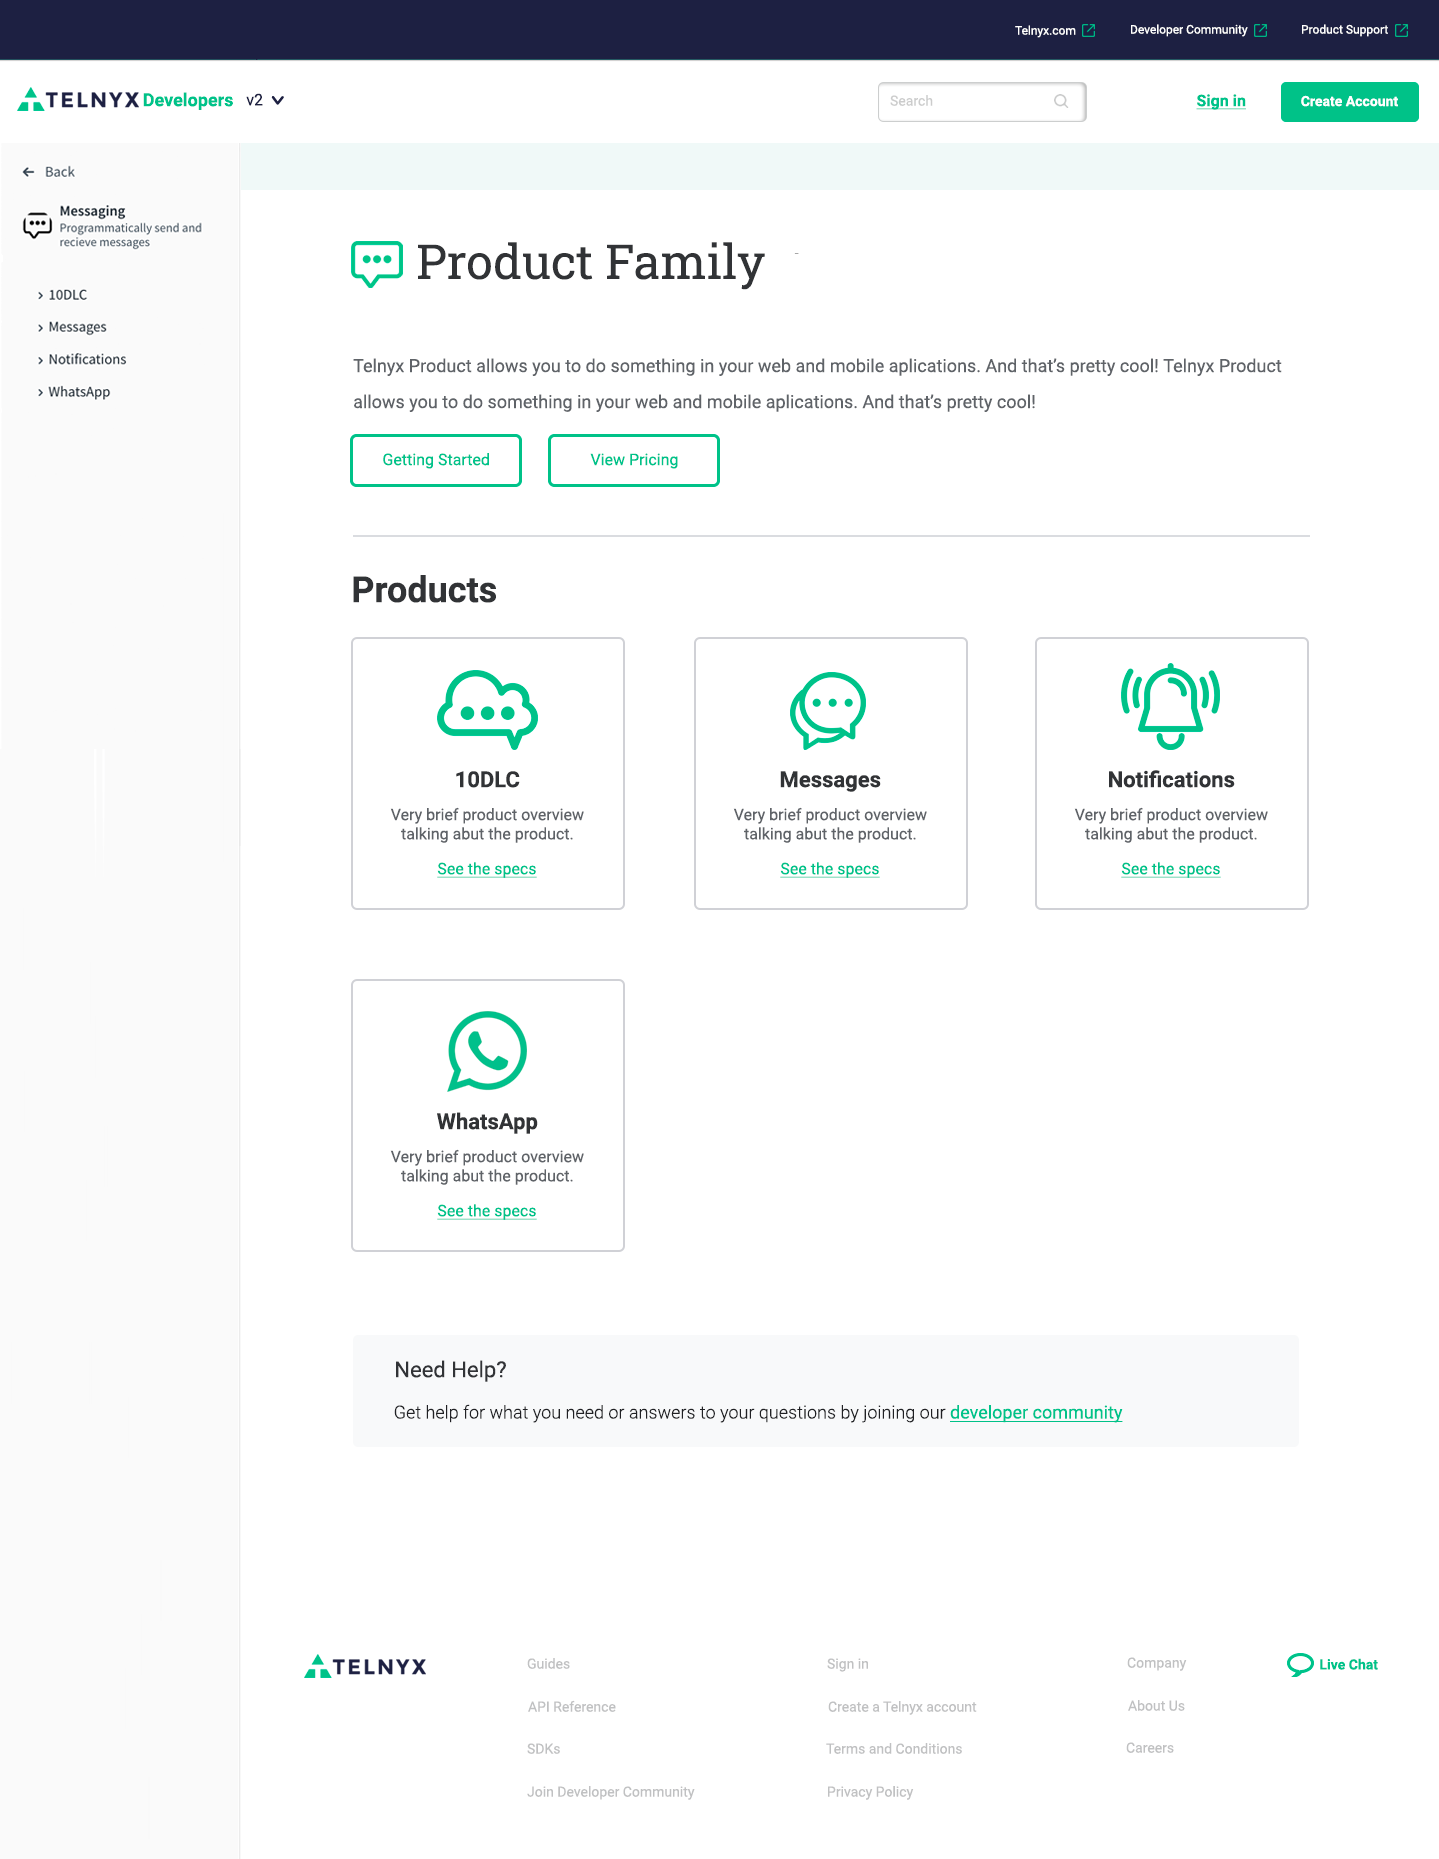Click the WhatsApp phone icon
Viewport: 1439px width, 1859px height.
coord(487,1051)
